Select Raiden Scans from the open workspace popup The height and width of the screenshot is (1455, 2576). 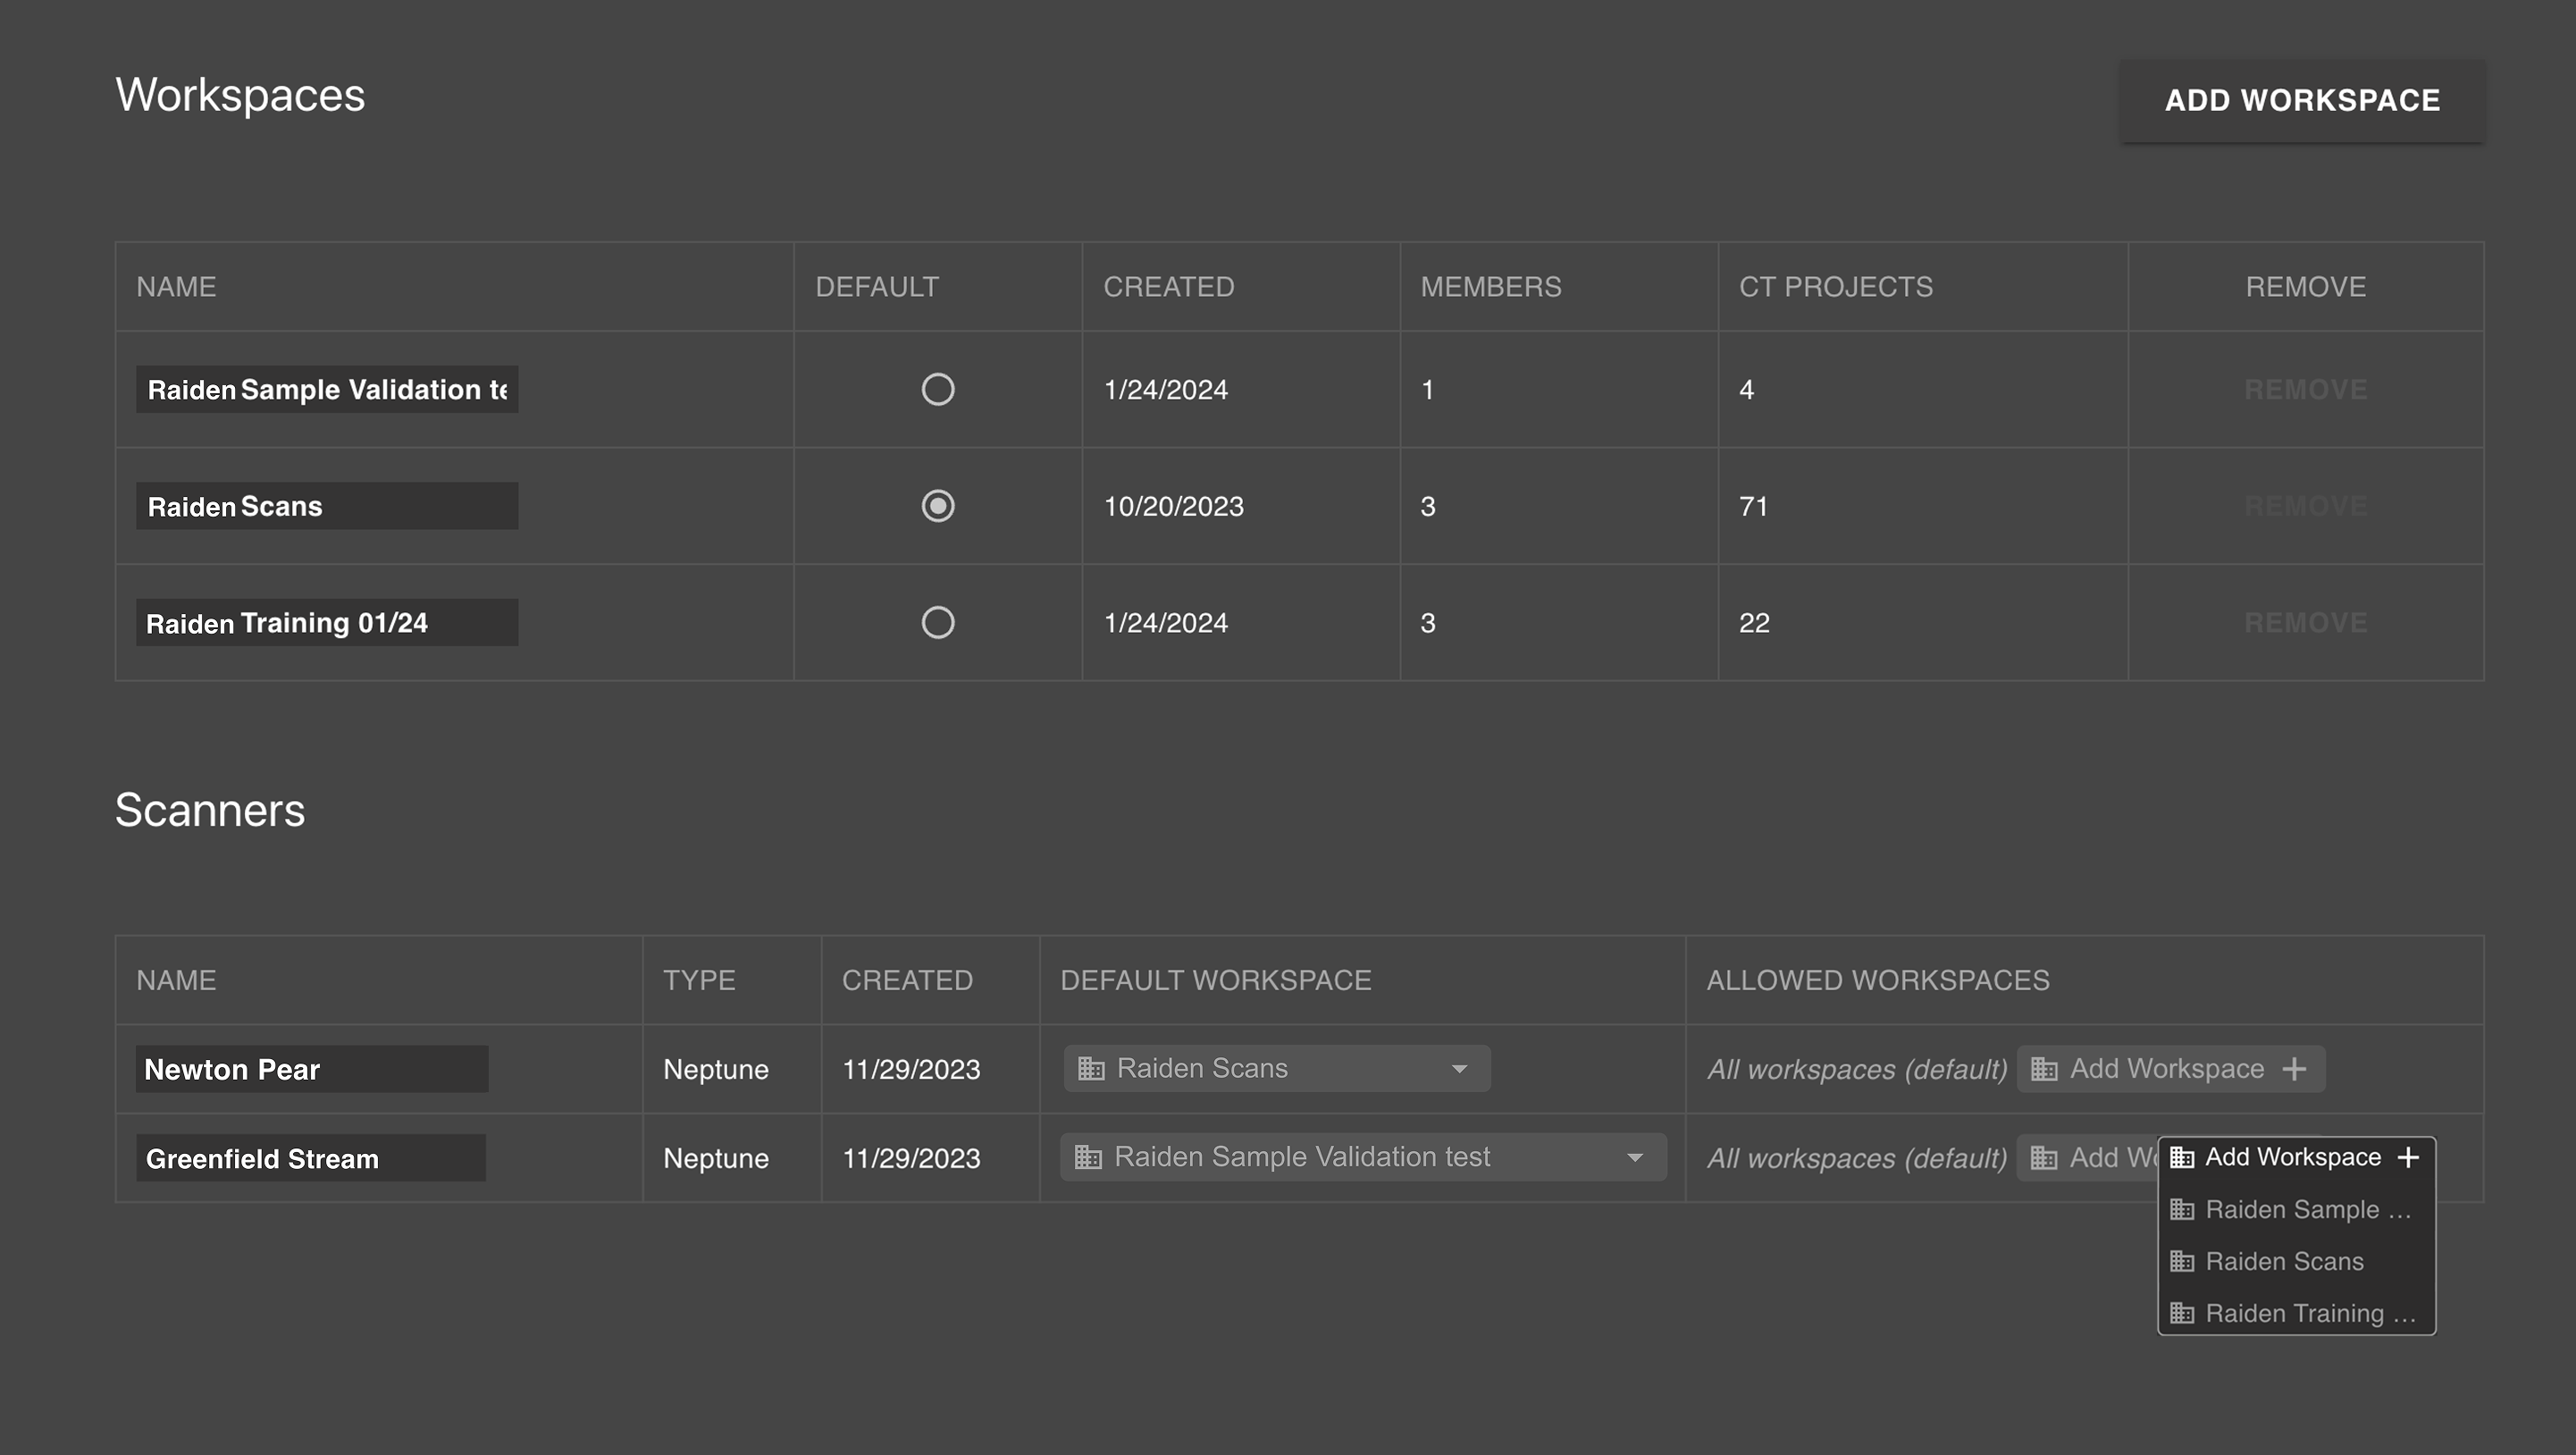click(2284, 1261)
